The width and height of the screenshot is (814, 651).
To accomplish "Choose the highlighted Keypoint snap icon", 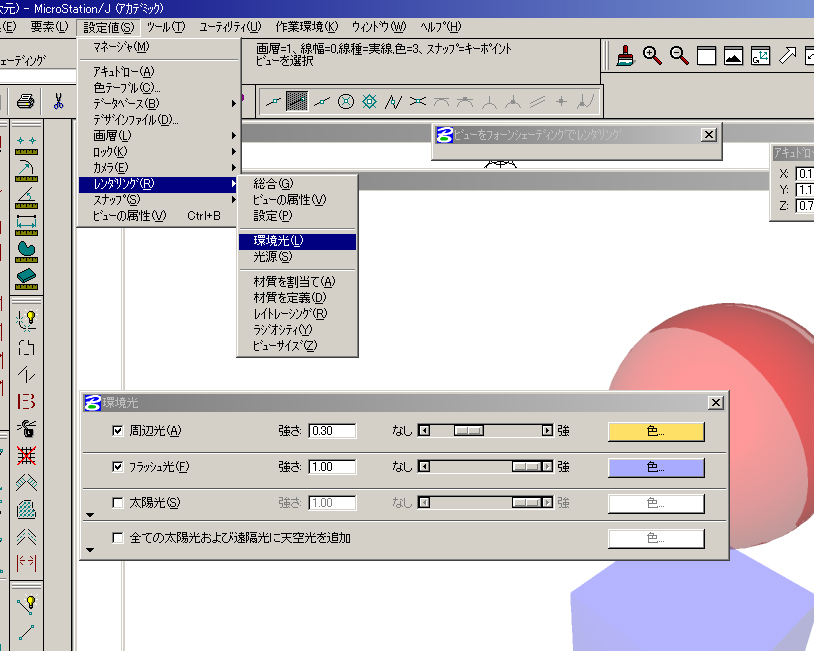I will click(x=297, y=102).
